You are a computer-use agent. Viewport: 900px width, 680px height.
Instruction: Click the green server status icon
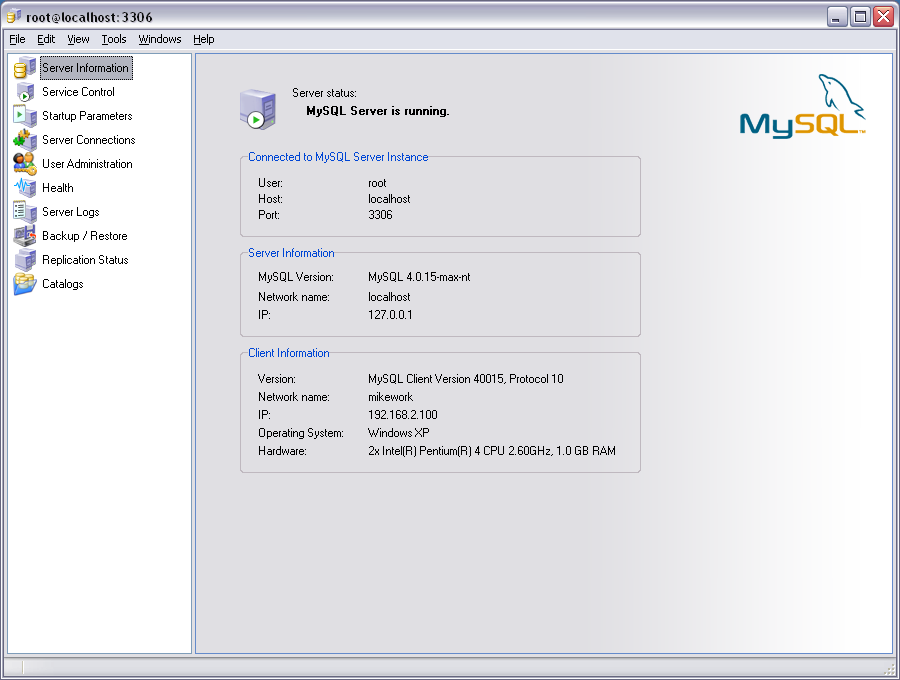tap(258, 103)
